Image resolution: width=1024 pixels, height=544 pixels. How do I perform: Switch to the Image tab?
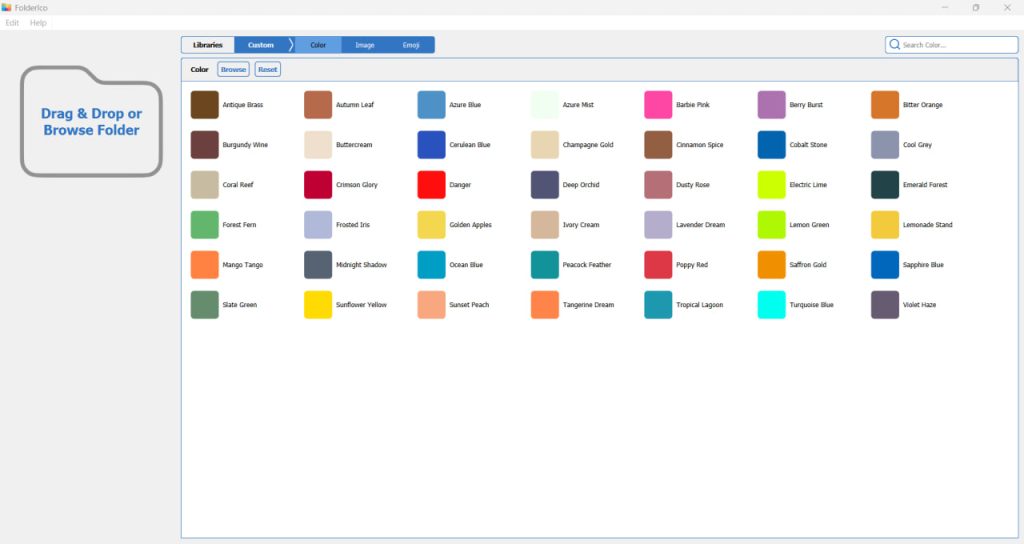click(x=365, y=45)
